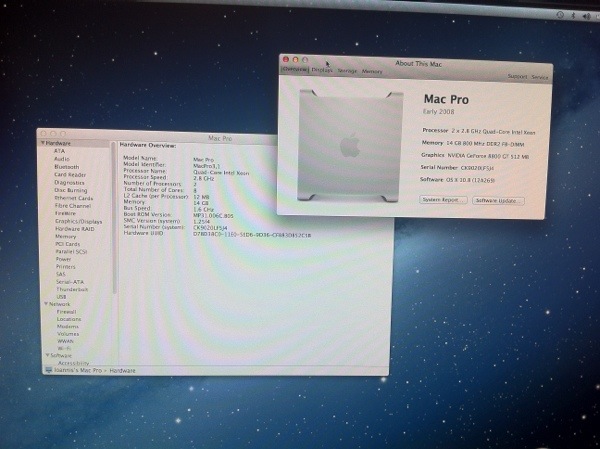Click the volume icon in menu bar
The height and width of the screenshot is (449, 600).
pos(587,16)
